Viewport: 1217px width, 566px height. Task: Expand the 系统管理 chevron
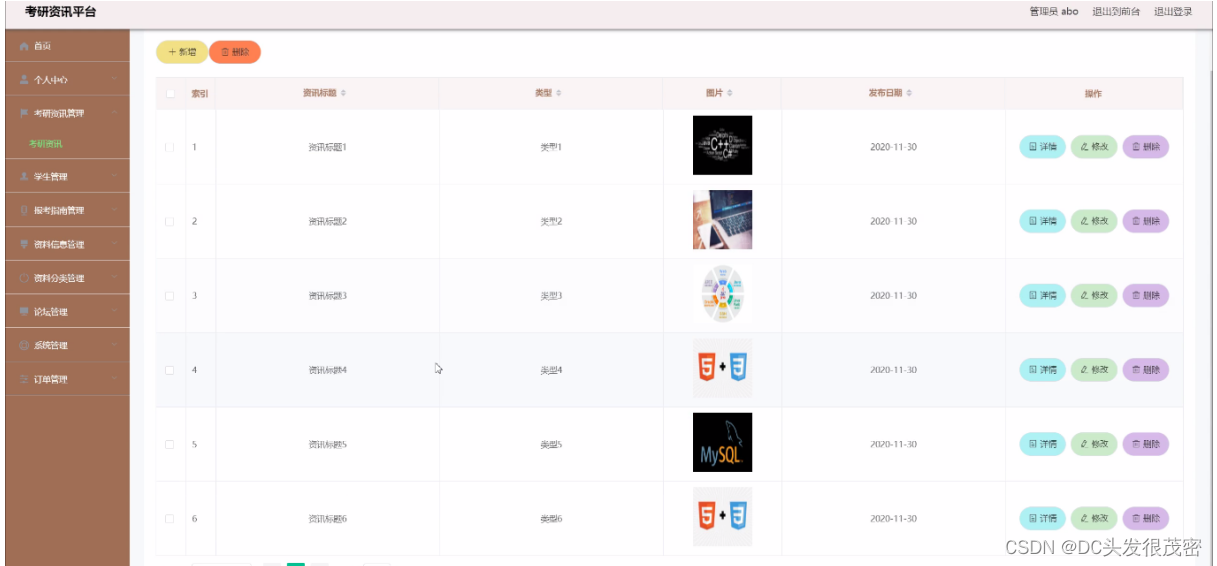pos(115,345)
